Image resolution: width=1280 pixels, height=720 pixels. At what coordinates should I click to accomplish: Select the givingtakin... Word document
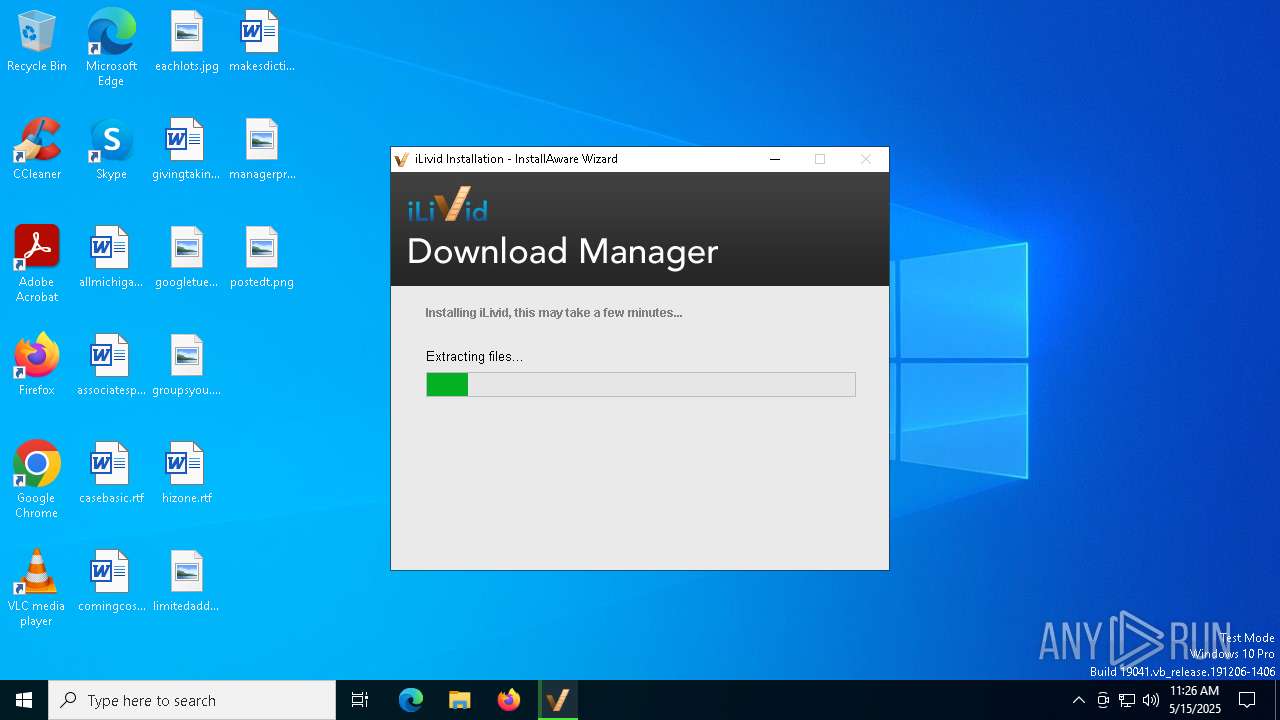[186, 149]
